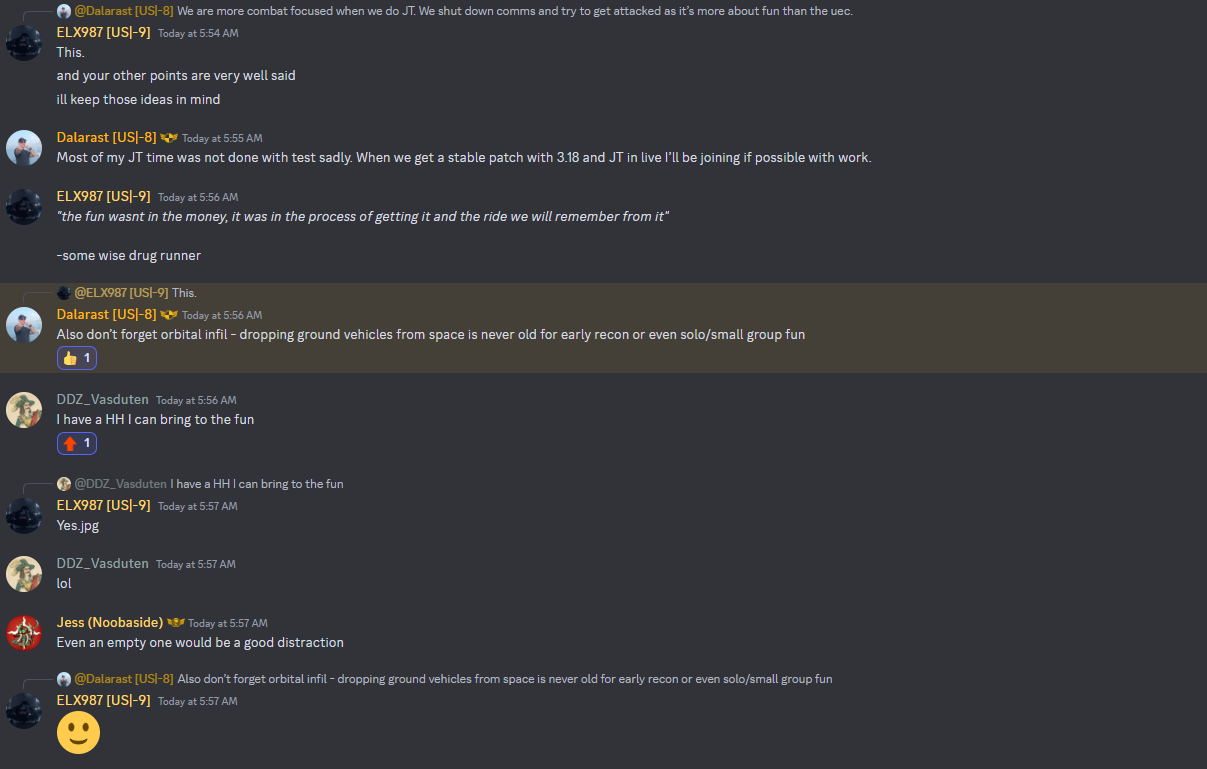Click Dalarast's avatar on the highlighted orbital infil message
This screenshot has width=1207, height=769.
click(24, 325)
